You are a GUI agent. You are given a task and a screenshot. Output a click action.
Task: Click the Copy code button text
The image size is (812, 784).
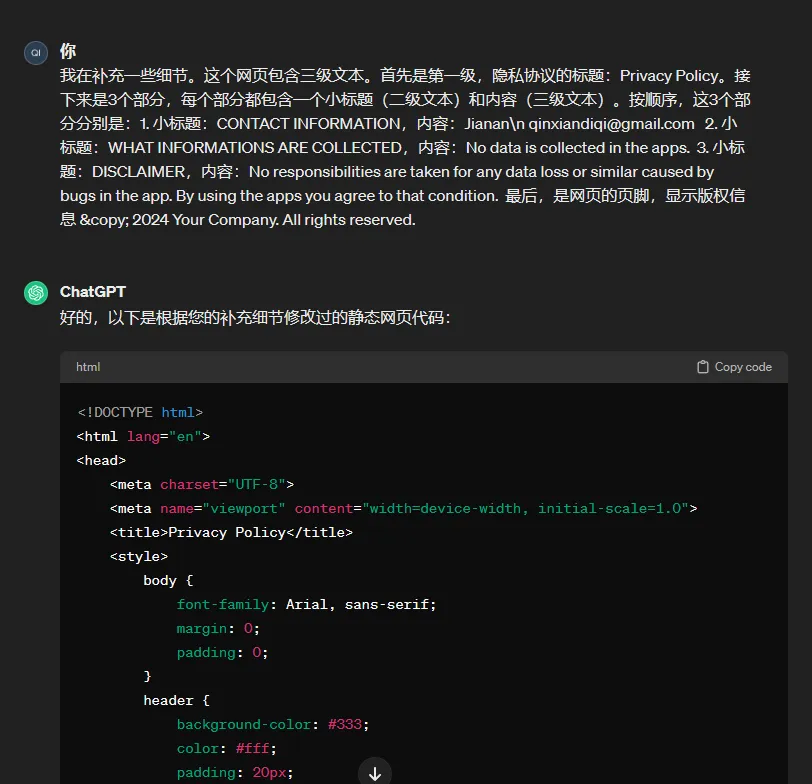coord(743,367)
